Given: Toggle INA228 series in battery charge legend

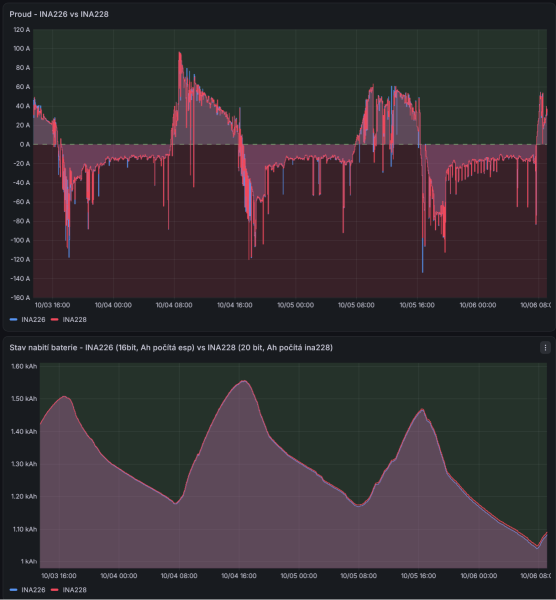Looking at the screenshot, I should (74, 590).
